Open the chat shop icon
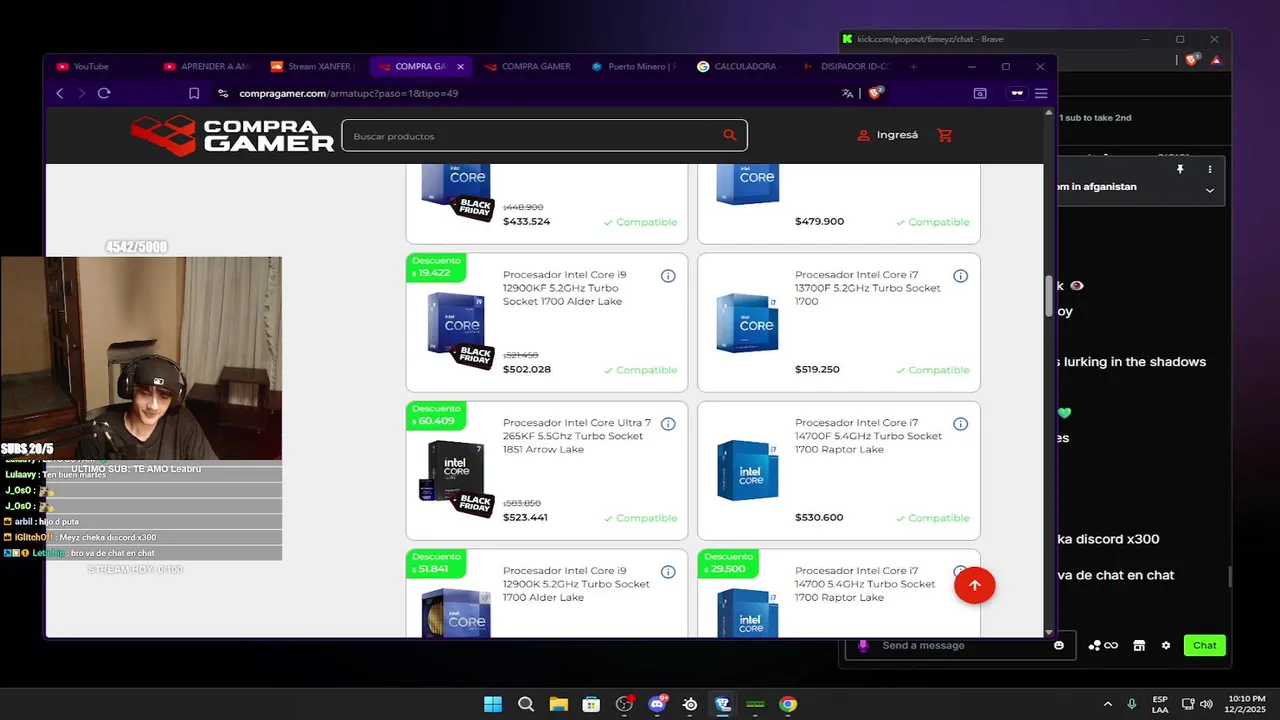 (1138, 645)
